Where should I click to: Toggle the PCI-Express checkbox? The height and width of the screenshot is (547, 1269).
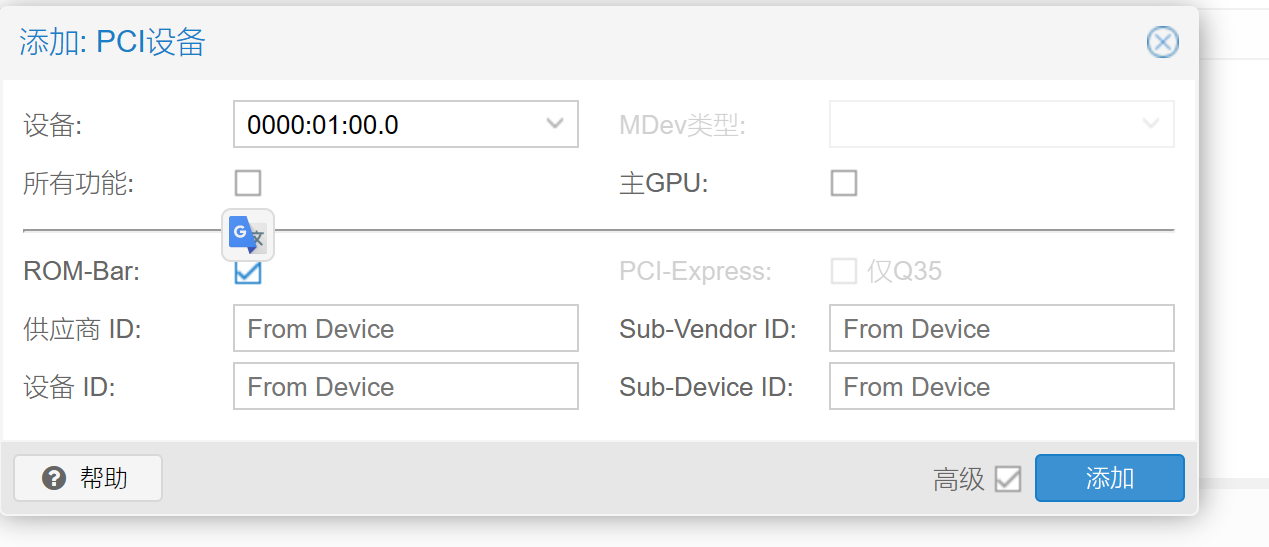click(844, 271)
